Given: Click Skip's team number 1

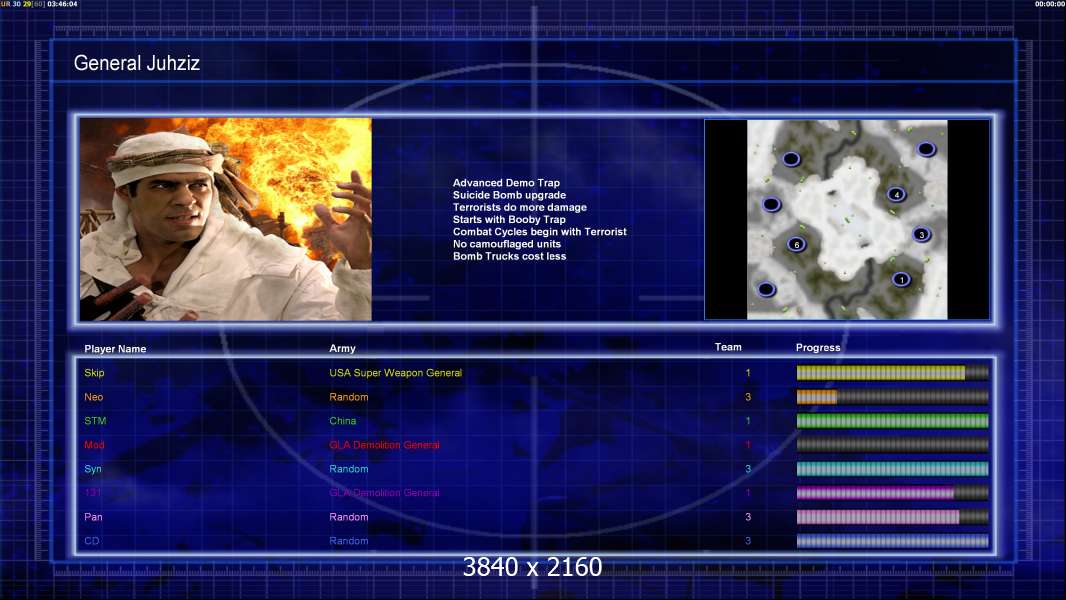Looking at the screenshot, I should tap(748, 373).
